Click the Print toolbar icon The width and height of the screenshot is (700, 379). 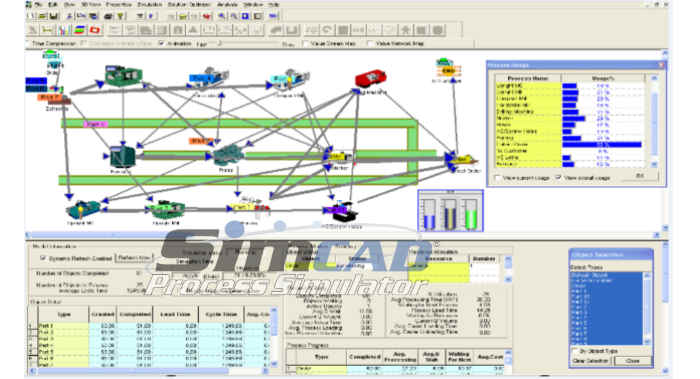coord(108,16)
